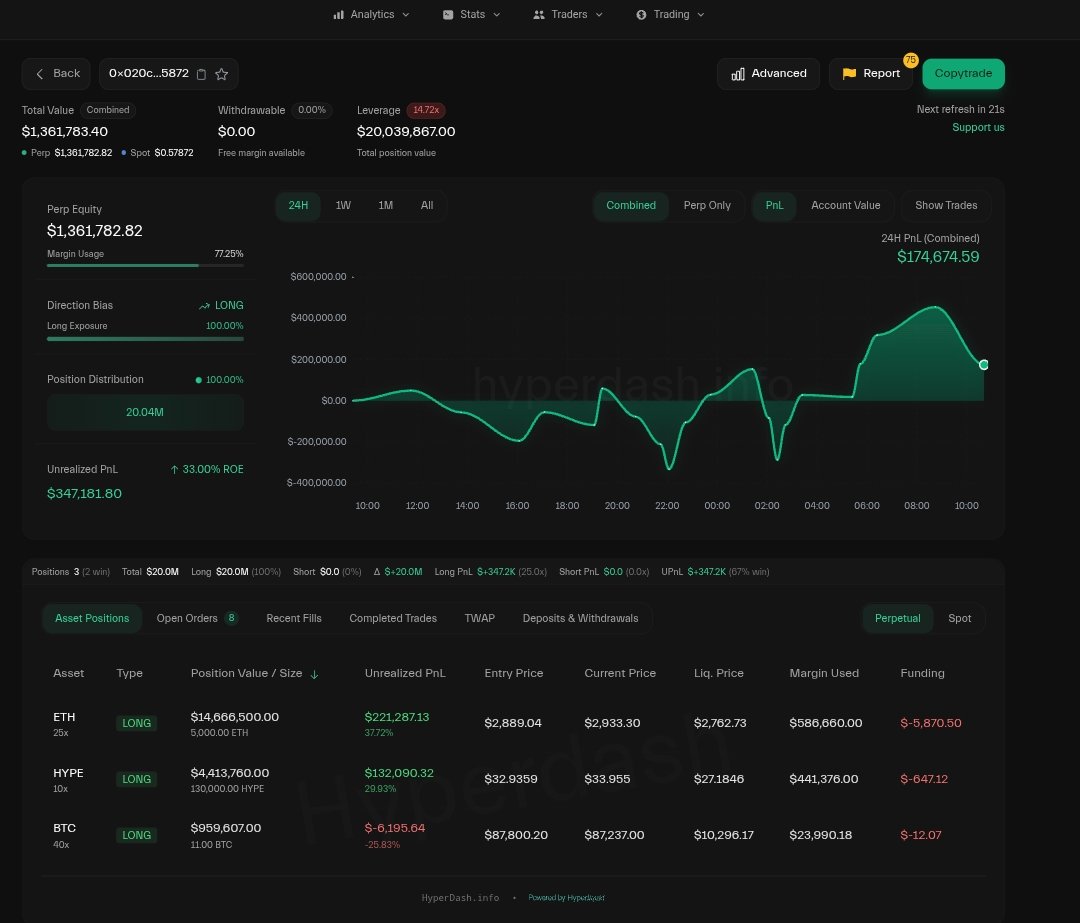The width and height of the screenshot is (1080, 923).
Task: Click the Traders people icon
Action: click(x=539, y=15)
